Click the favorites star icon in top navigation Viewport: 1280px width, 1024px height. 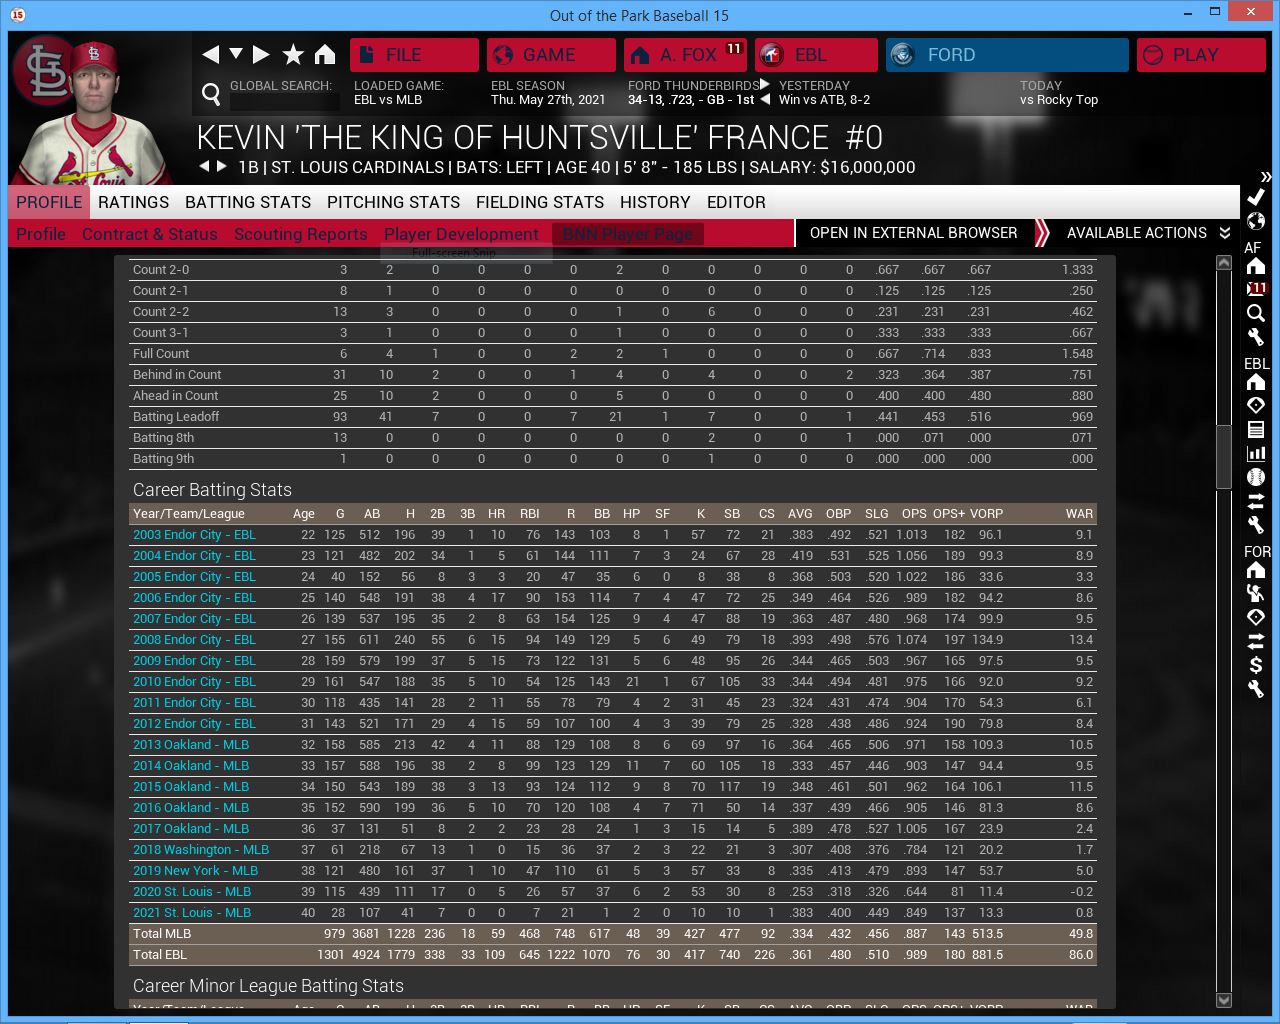coord(293,54)
